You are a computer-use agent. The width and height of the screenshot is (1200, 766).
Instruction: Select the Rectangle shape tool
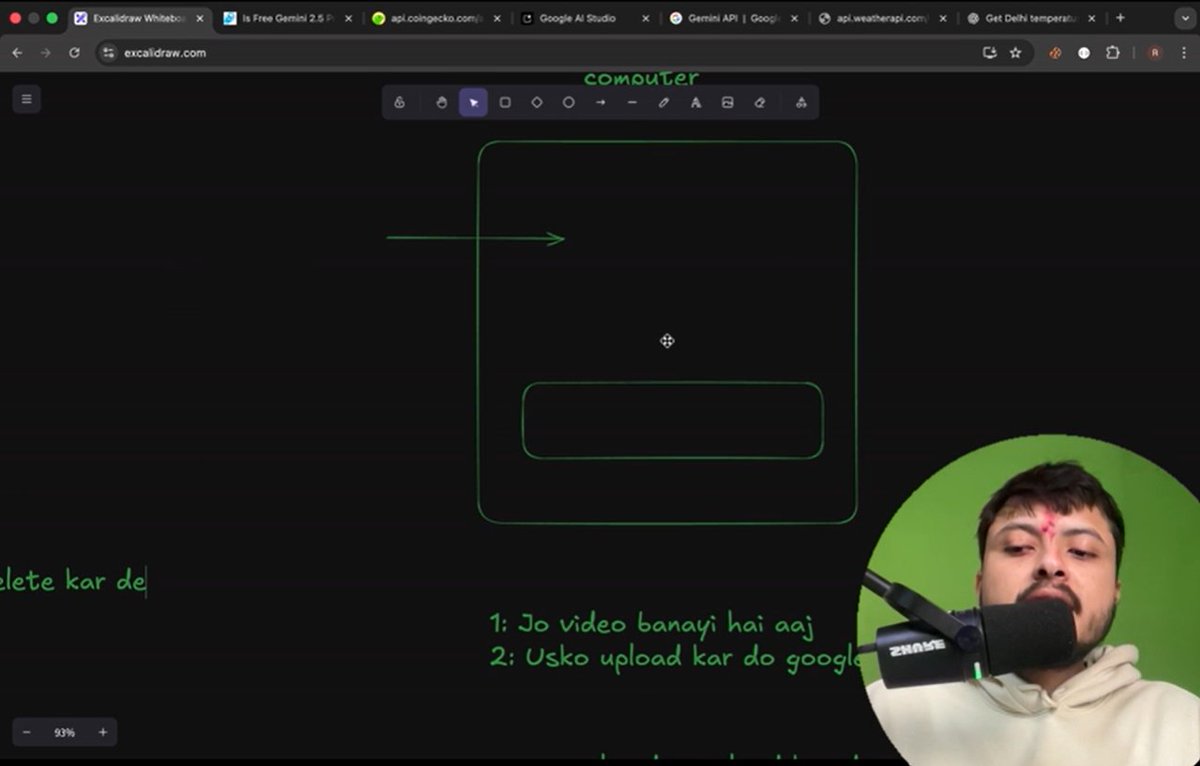[505, 102]
